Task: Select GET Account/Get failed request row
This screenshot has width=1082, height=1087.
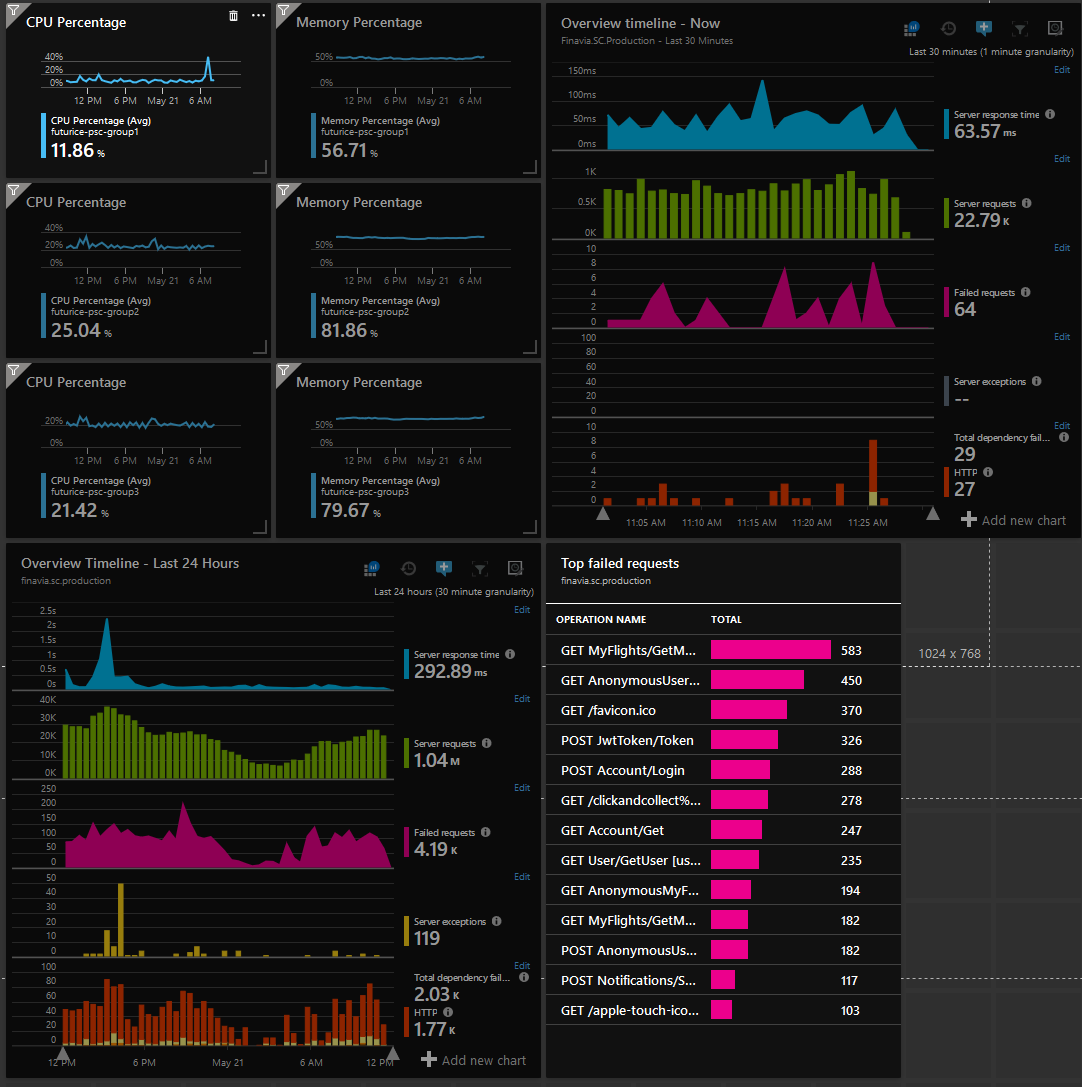Action: pyautogui.click(x=724, y=831)
